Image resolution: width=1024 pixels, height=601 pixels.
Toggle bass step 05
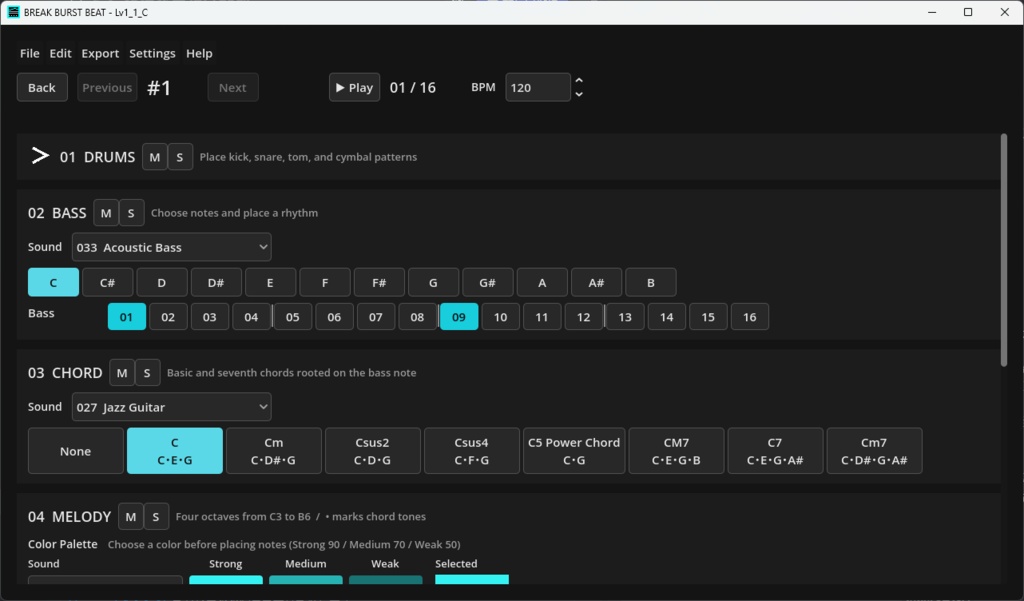coord(293,317)
